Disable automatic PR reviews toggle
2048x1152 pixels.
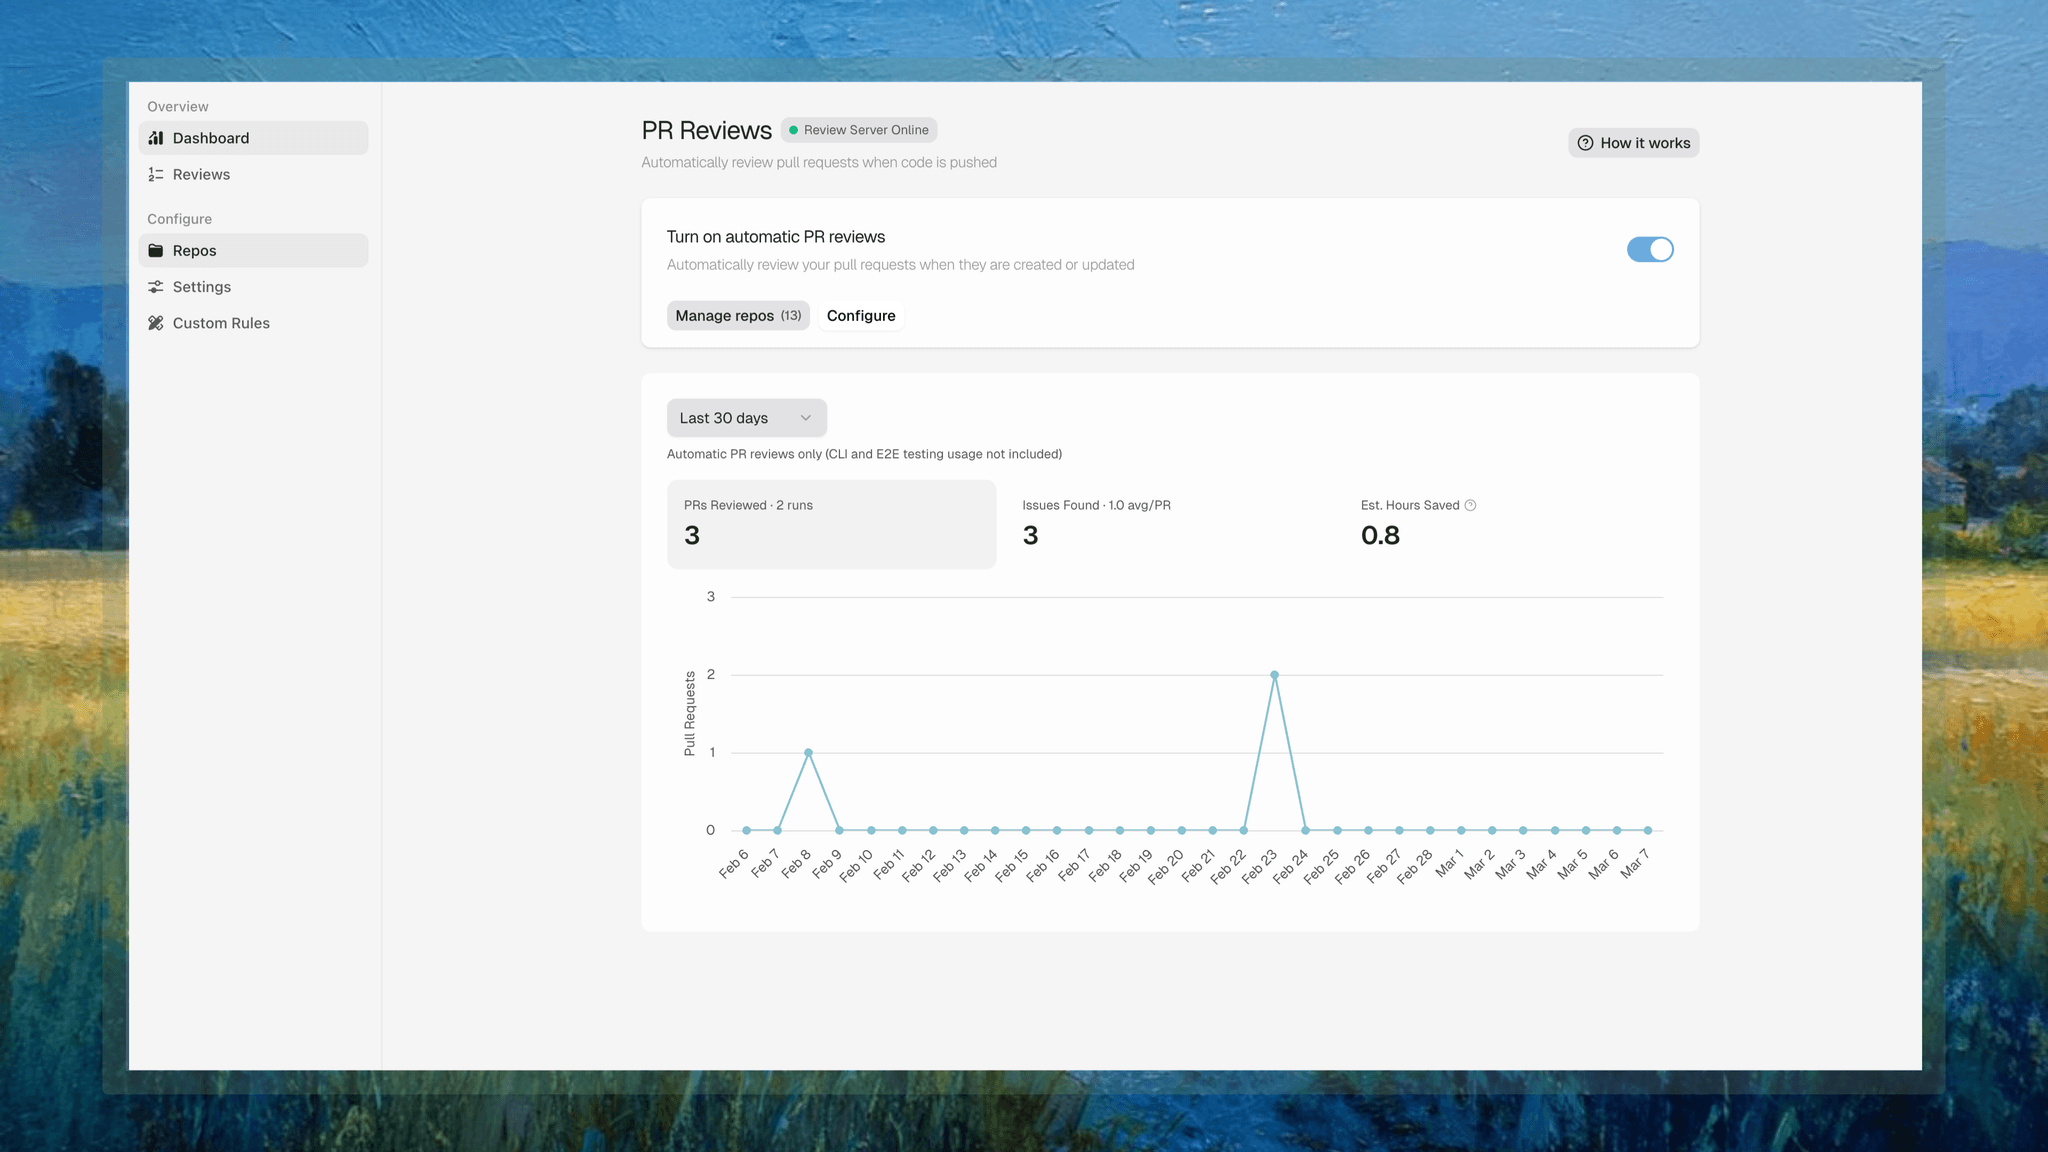point(1649,249)
